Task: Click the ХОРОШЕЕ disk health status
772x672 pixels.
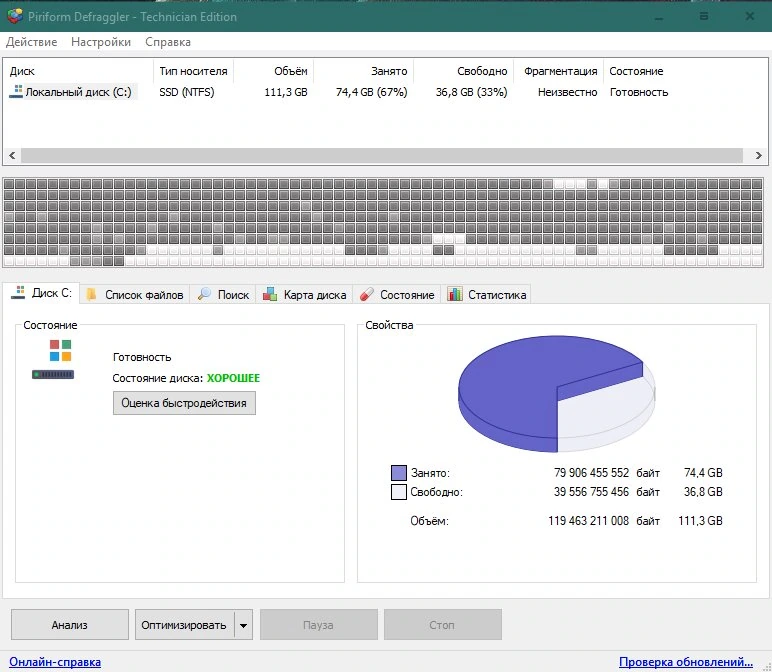Action: click(x=233, y=378)
